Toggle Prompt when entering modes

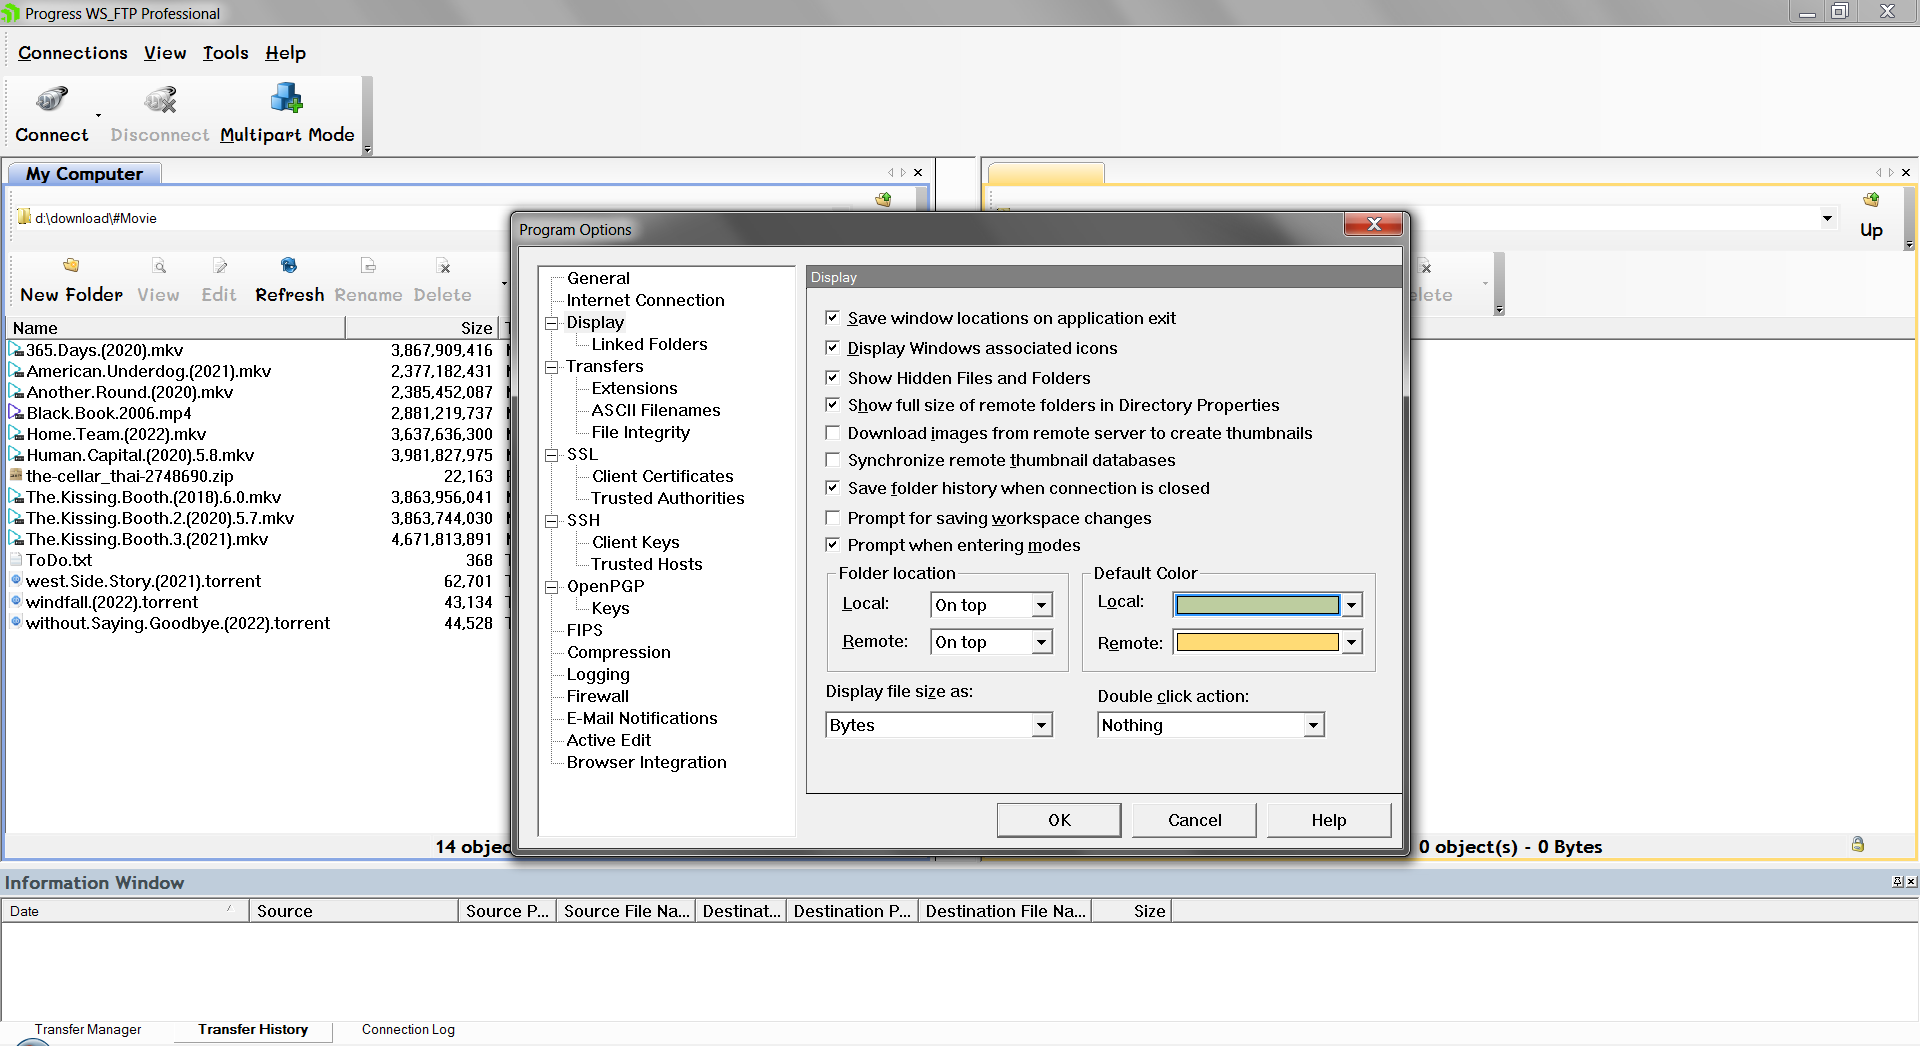click(832, 545)
